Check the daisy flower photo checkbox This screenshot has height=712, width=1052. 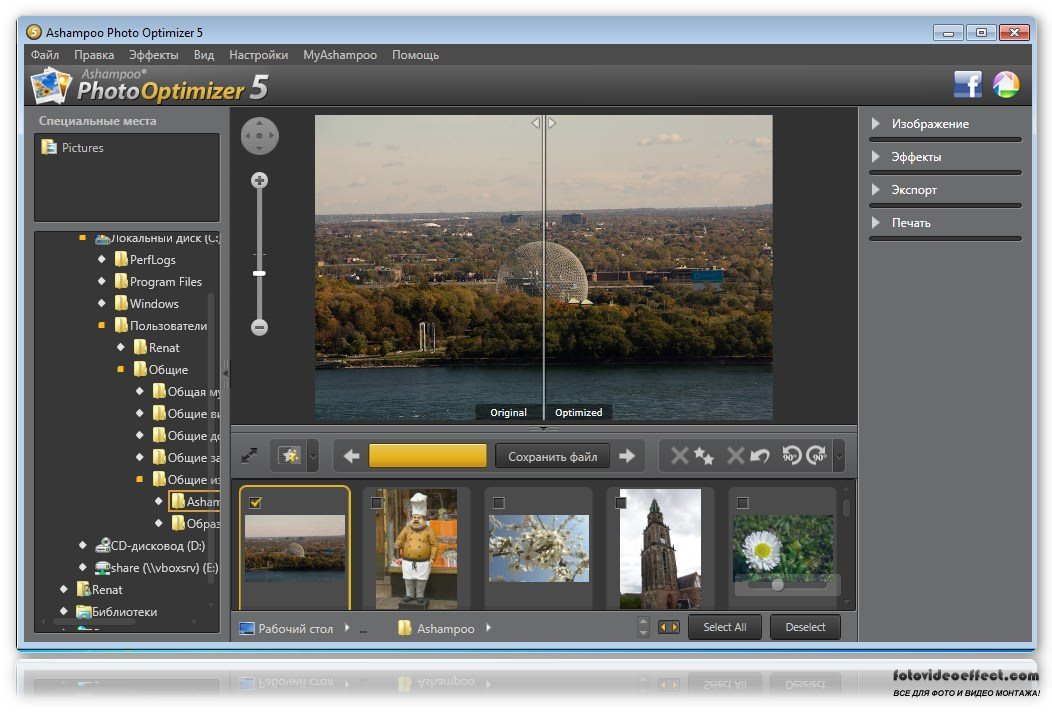pyautogui.click(x=743, y=503)
